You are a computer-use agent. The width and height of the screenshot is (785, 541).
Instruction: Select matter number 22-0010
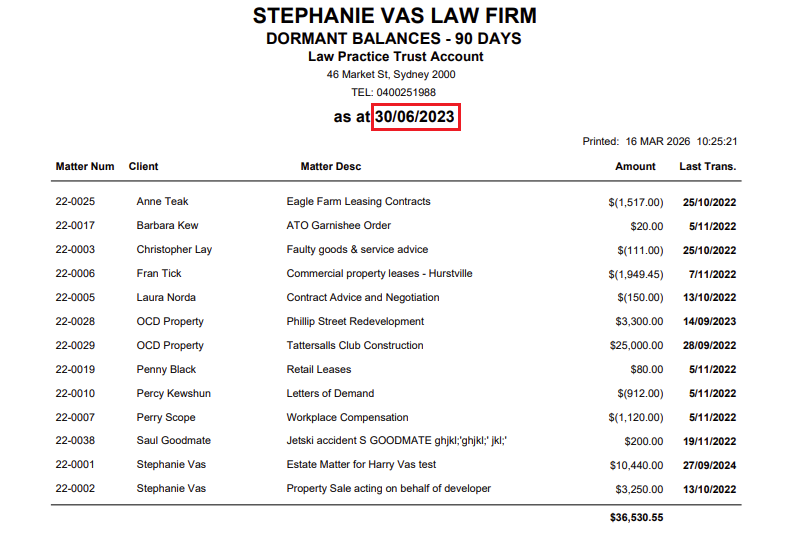[75, 394]
